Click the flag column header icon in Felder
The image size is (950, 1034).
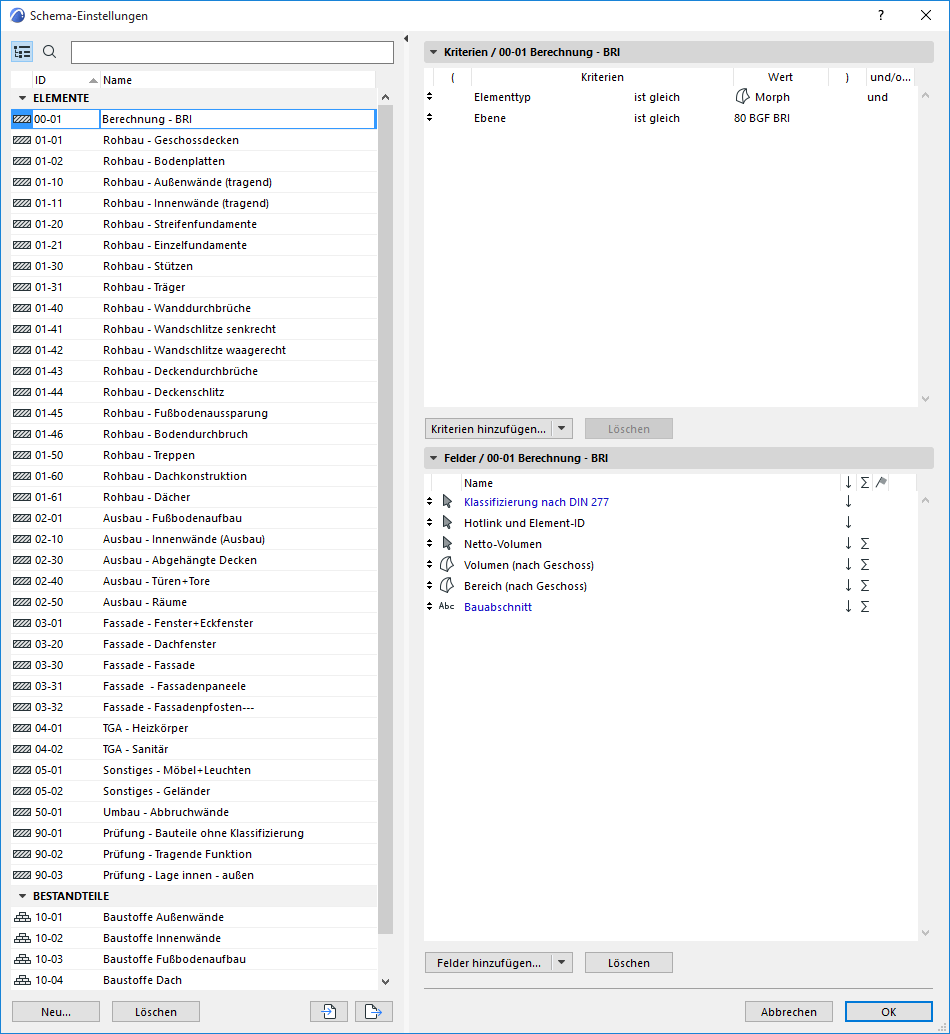click(x=881, y=483)
